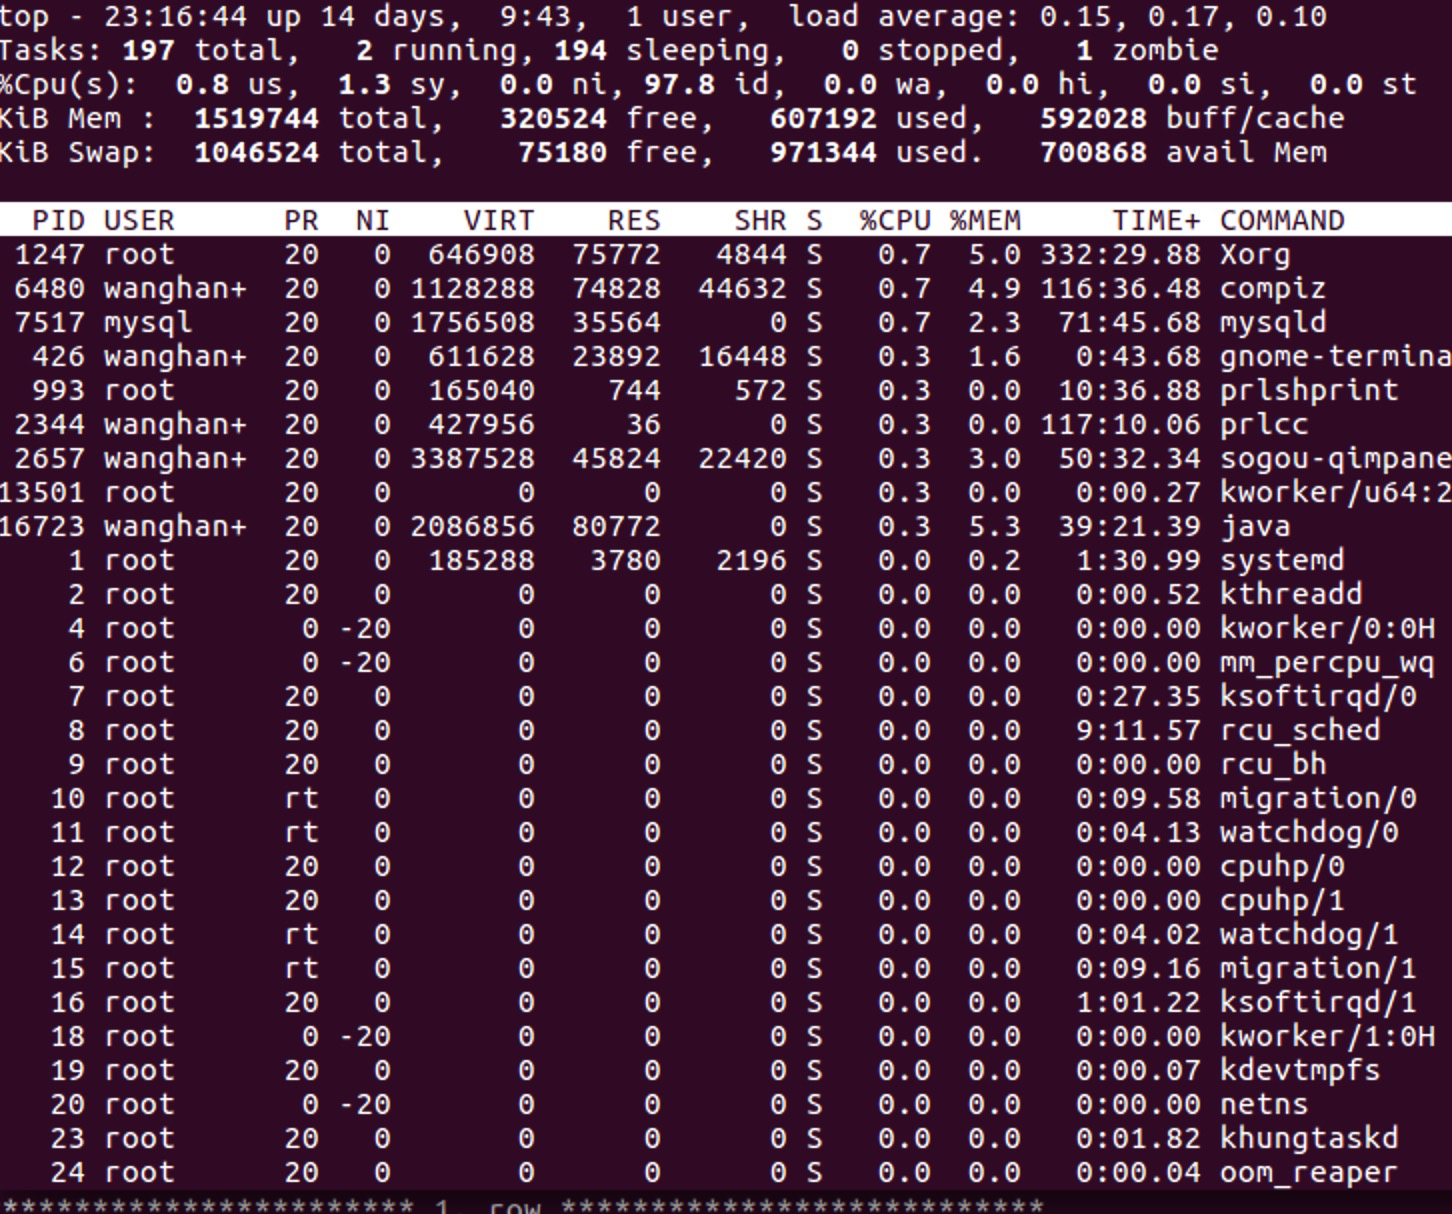Click the kworker/u64:2 command

pyautogui.click(x=1336, y=493)
